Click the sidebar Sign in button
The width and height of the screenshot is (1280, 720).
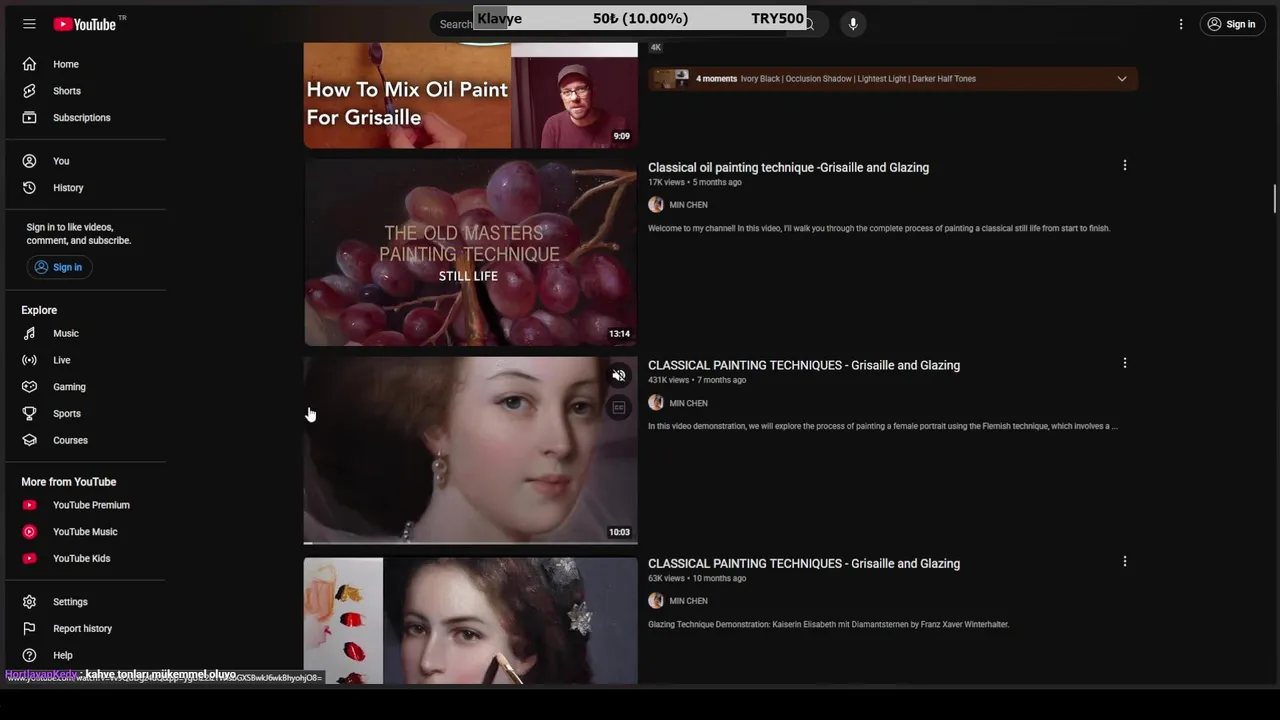(59, 267)
